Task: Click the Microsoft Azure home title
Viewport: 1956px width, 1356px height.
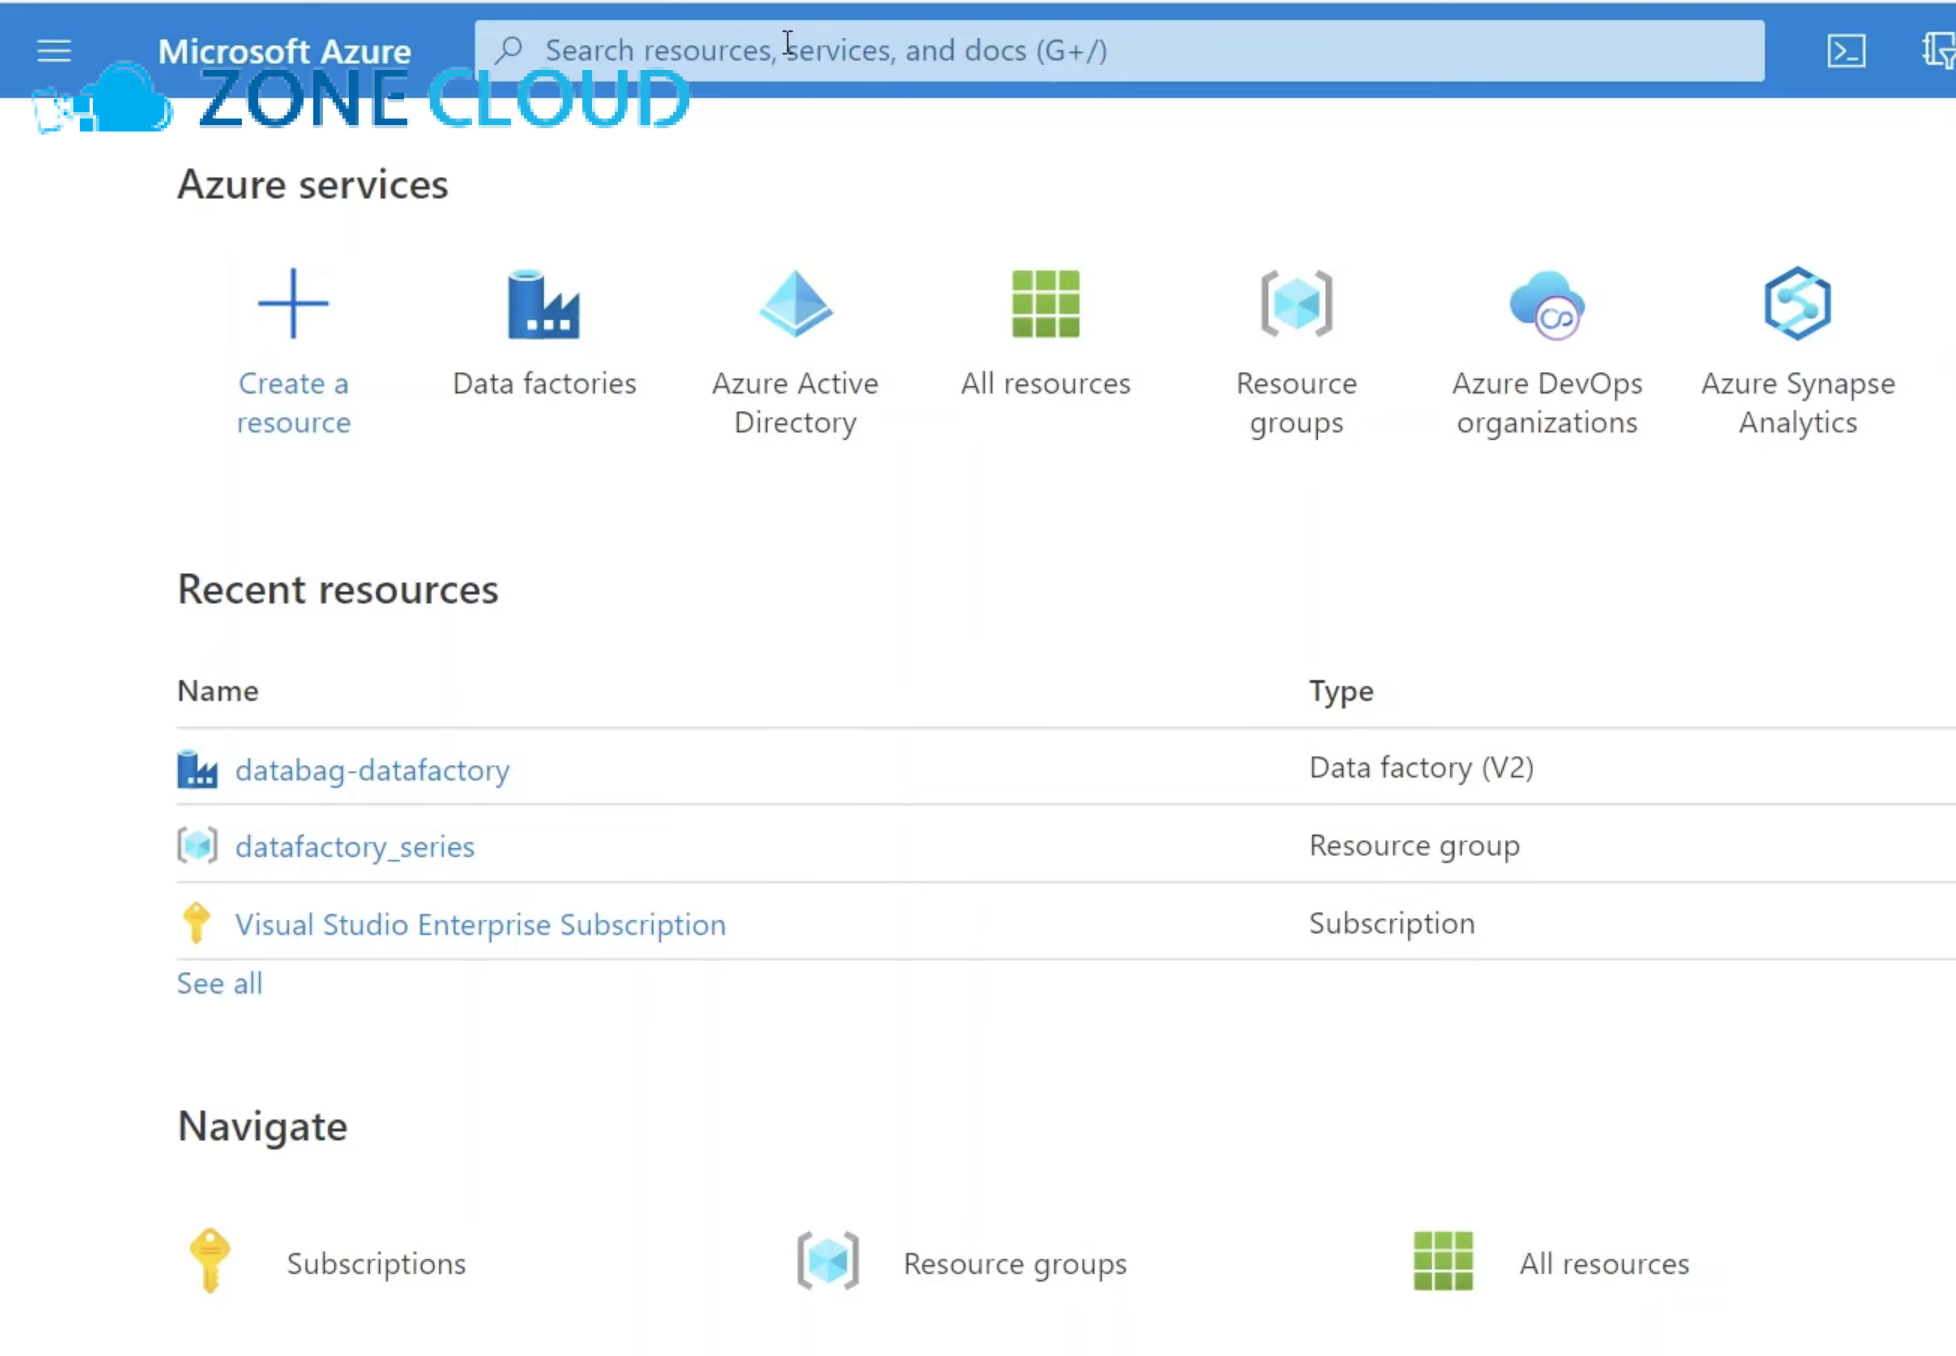Action: click(x=284, y=50)
